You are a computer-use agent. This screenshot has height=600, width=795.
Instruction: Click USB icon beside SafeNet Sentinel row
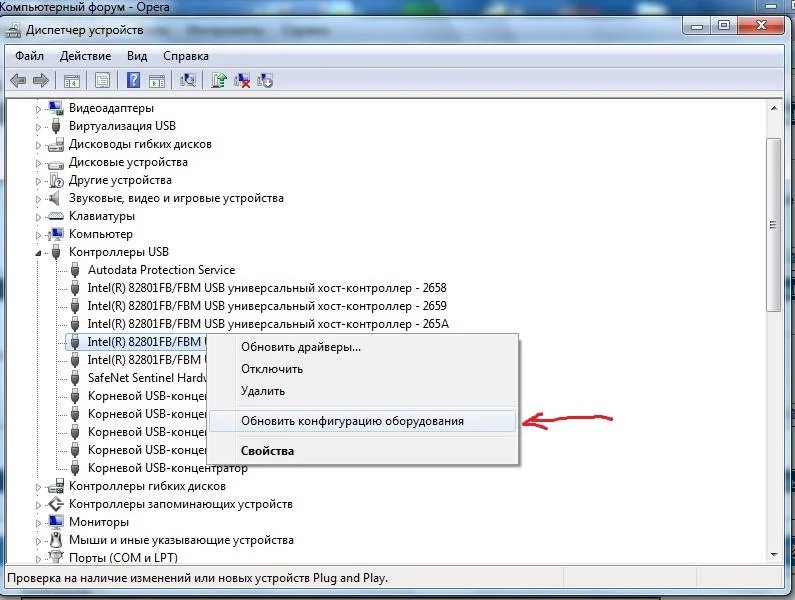75,378
